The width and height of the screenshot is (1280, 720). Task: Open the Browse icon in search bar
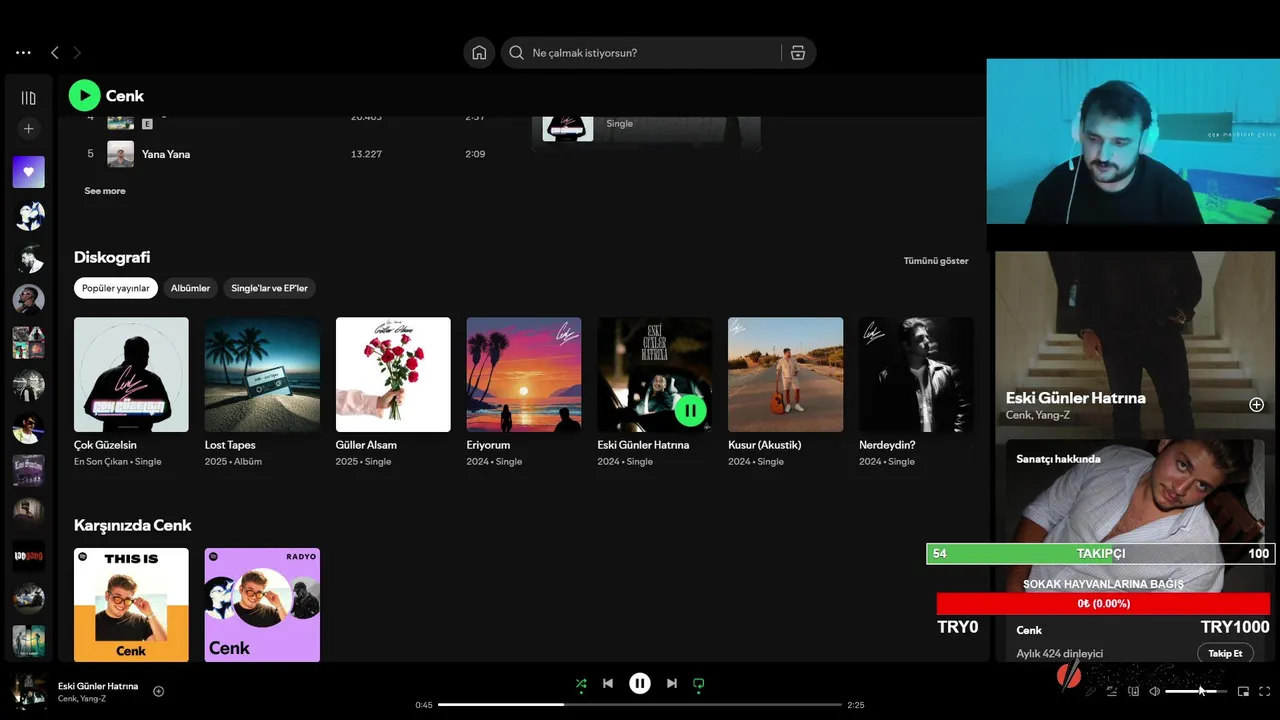(798, 53)
